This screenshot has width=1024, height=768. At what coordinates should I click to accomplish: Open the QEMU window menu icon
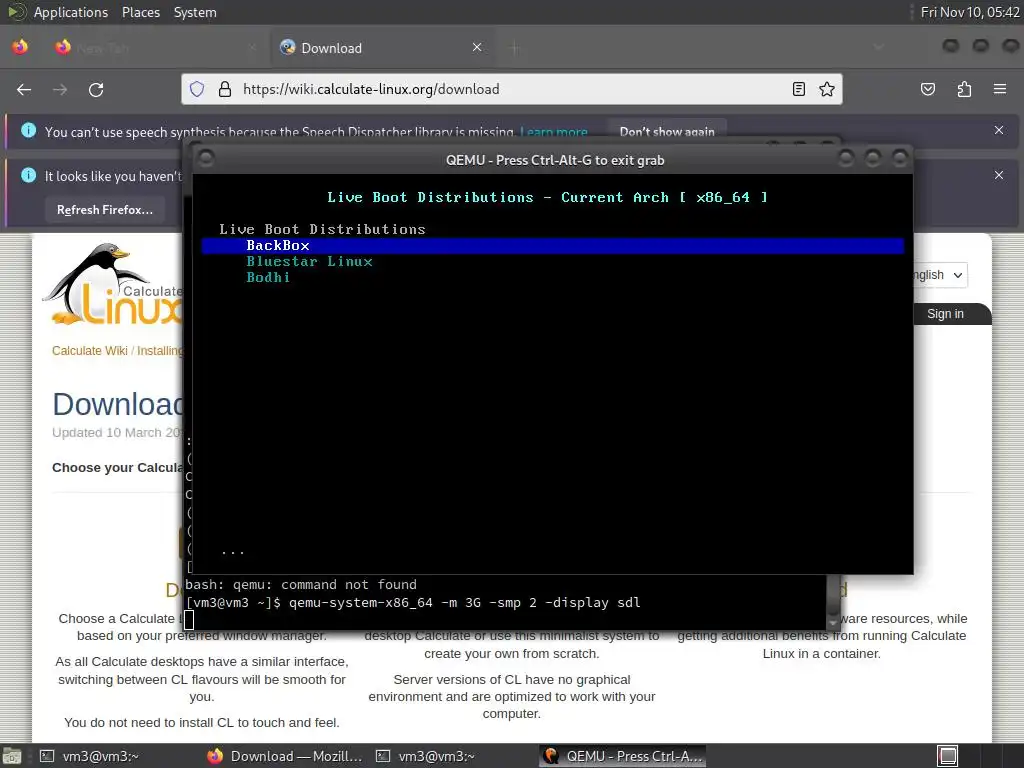(206, 159)
